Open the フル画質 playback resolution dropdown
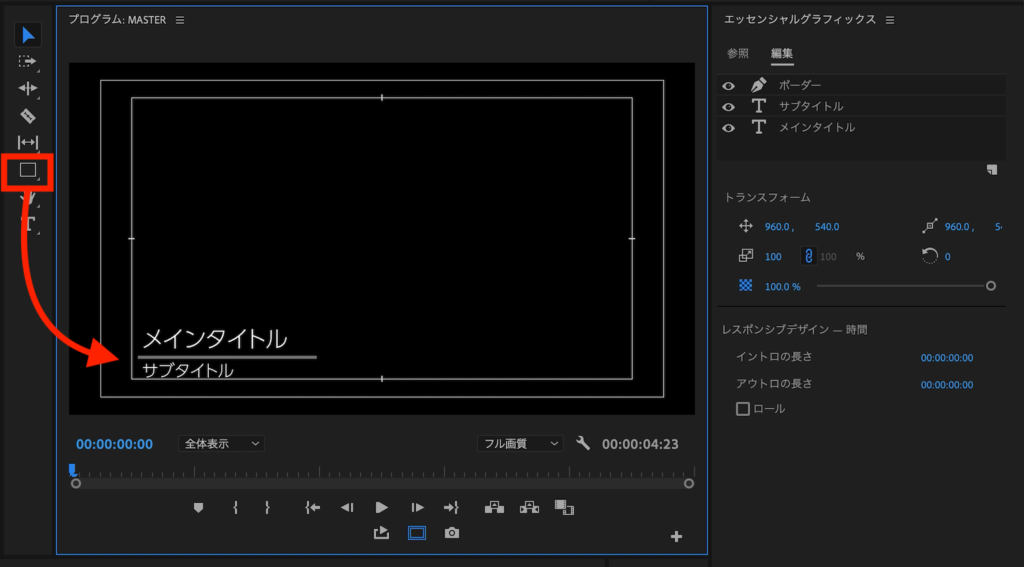The width and height of the screenshot is (1024, 567). (520, 443)
